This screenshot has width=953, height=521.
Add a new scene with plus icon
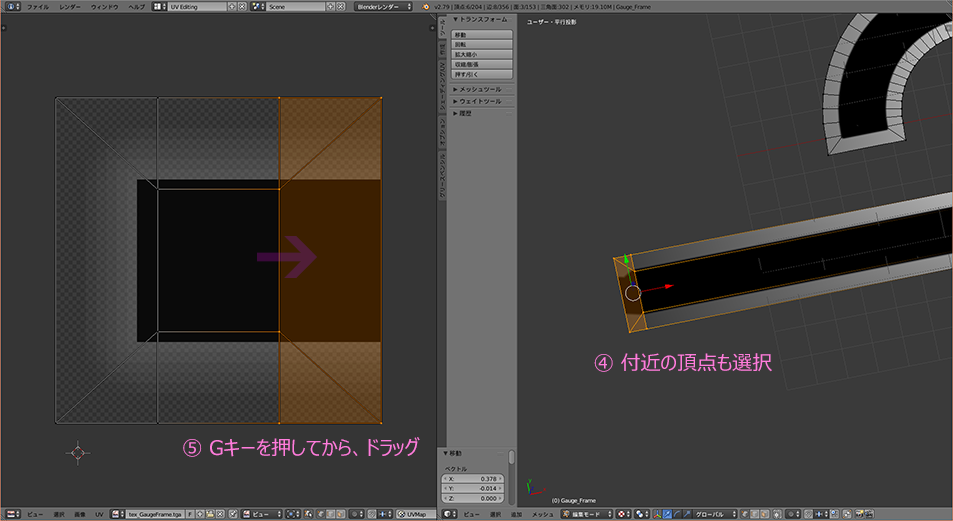pyautogui.click(x=331, y=7)
